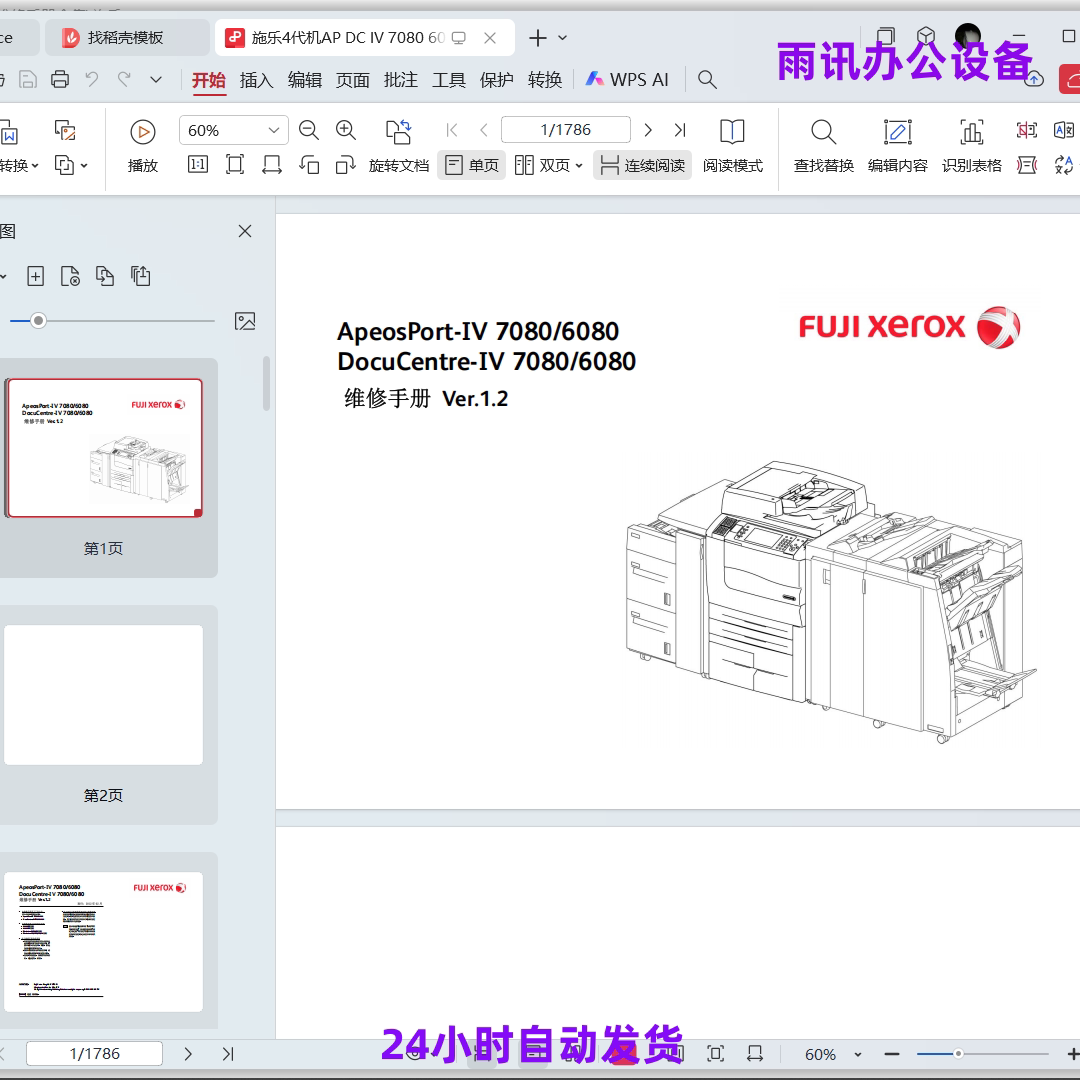
Task: Go to next page in the bottom status bar
Action: pos(188,1054)
